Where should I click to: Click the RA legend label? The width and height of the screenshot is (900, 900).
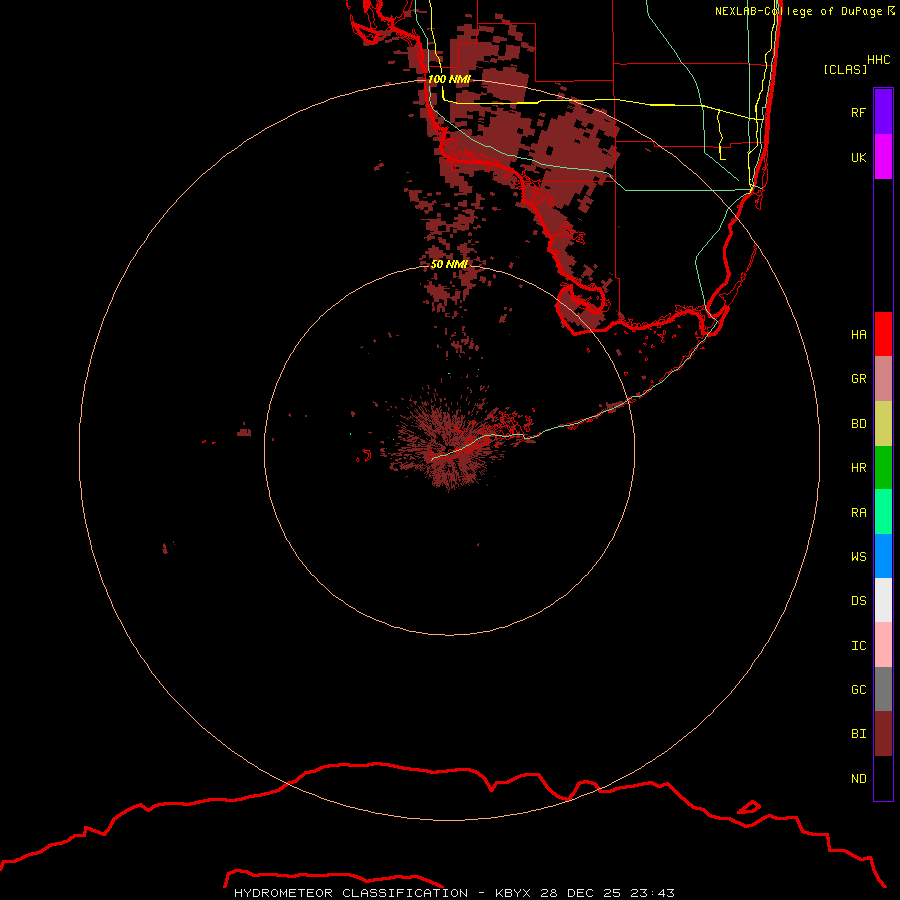click(858, 513)
